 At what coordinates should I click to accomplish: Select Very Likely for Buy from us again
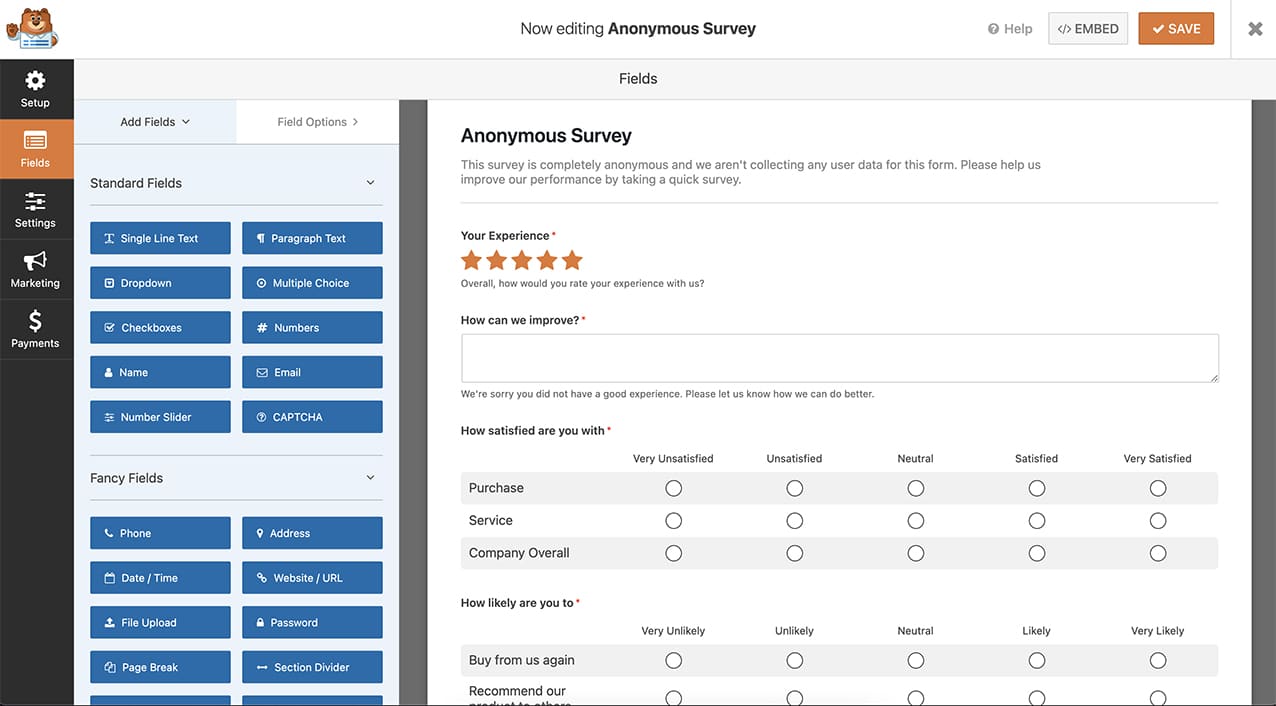pyautogui.click(x=1157, y=660)
